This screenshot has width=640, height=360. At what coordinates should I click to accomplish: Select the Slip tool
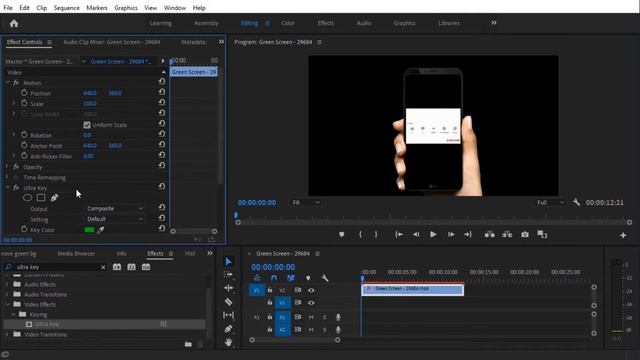[x=229, y=315]
